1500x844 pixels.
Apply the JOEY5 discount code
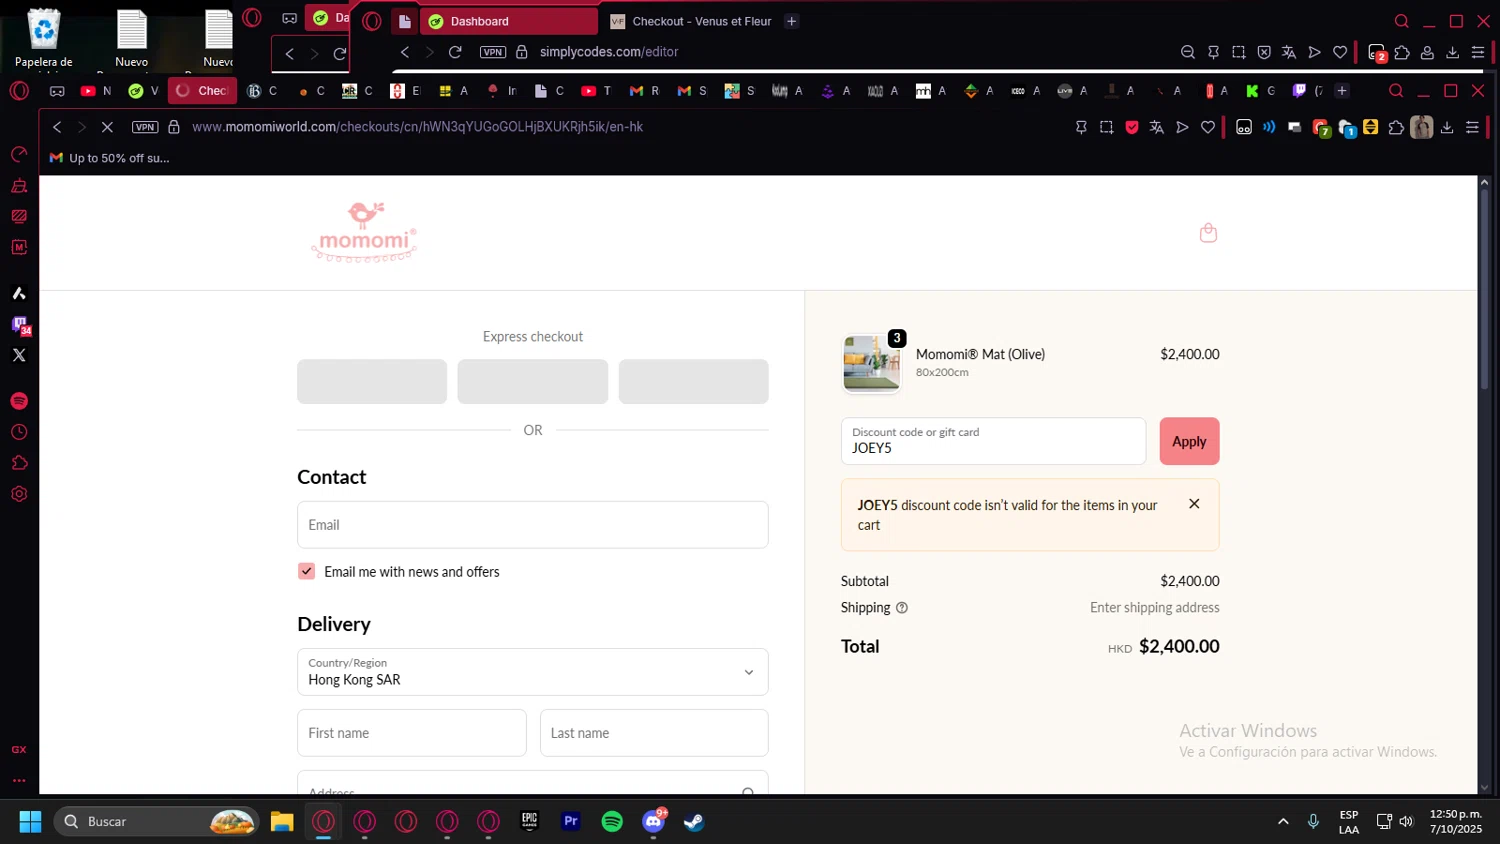pos(1189,441)
